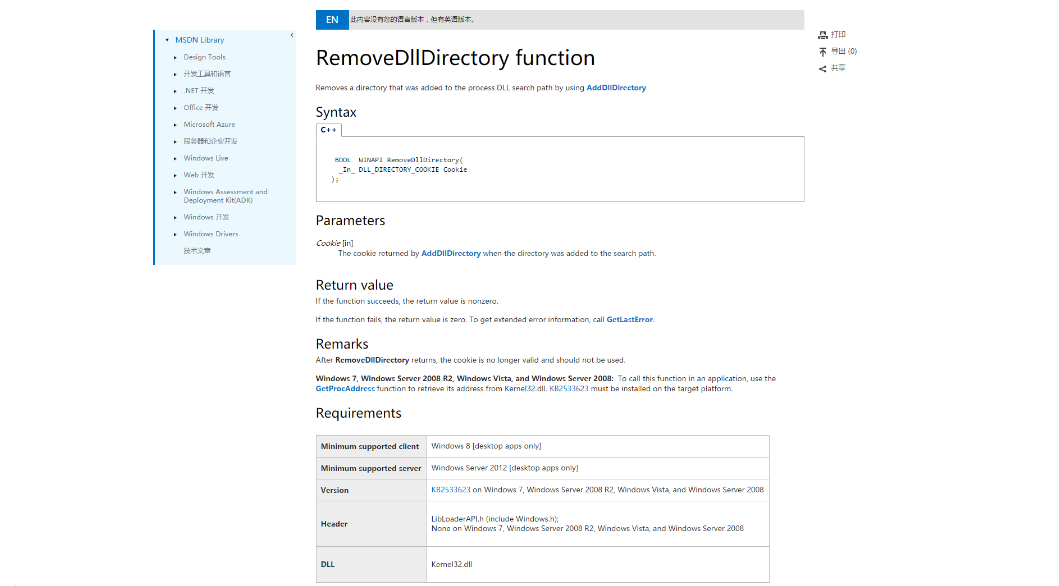Open the KB2533623 link in Version row

click(450, 490)
